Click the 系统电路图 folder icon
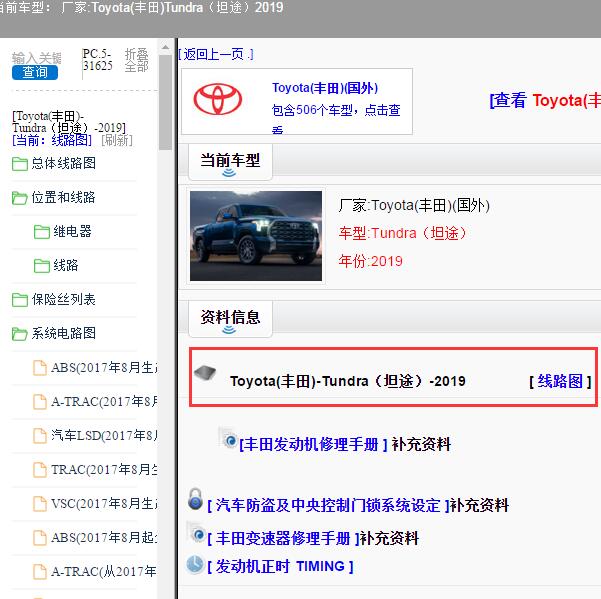 [x=20, y=333]
